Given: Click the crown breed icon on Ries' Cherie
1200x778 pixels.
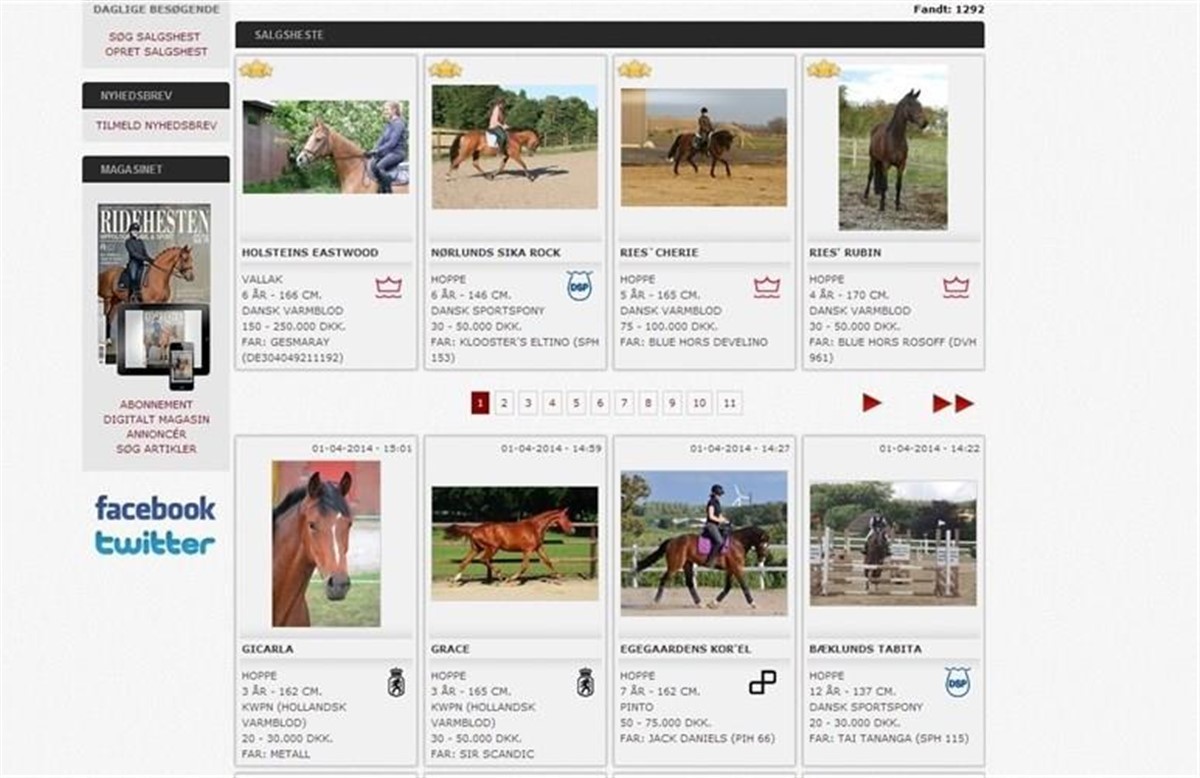Looking at the screenshot, I should click(x=766, y=288).
